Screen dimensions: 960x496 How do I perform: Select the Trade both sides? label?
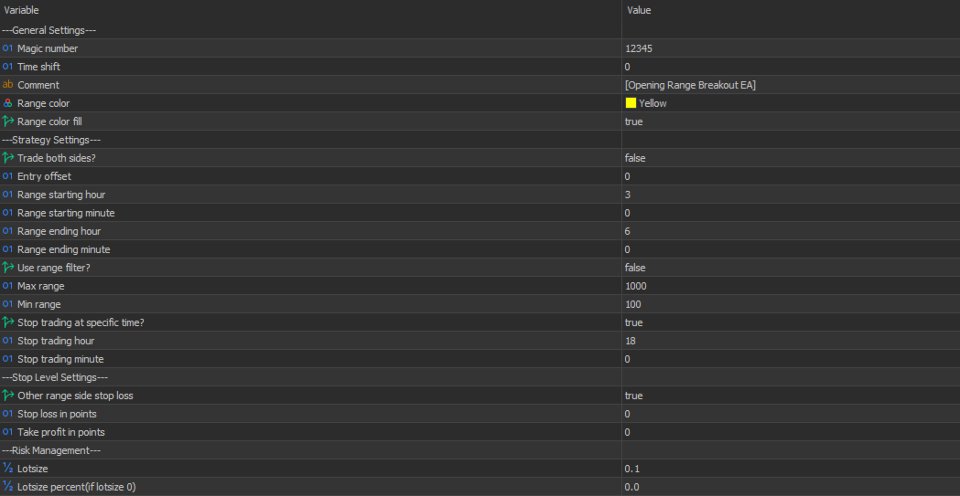click(x=56, y=158)
